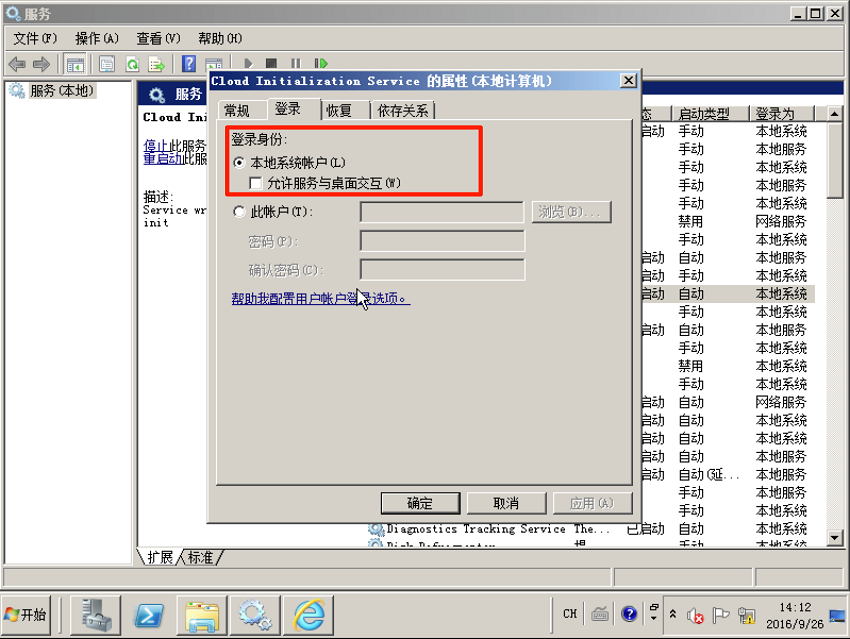This screenshot has width=850, height=639.
Task: Click the Forward arrow in the toolbar
Action: coord(41,64)
